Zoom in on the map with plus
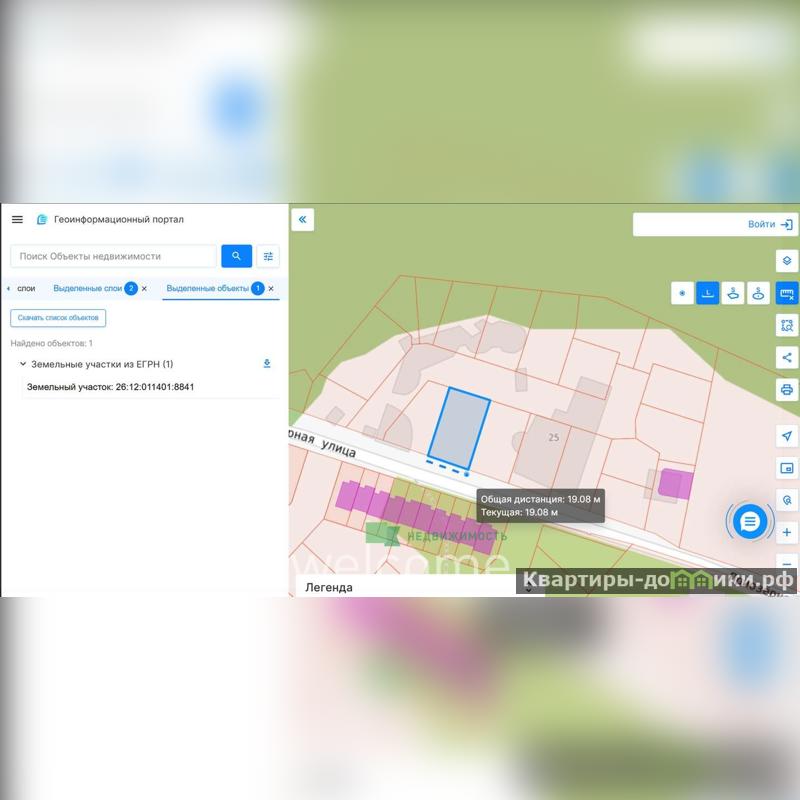This screenshot has width=800, height=800. point(787,532)
